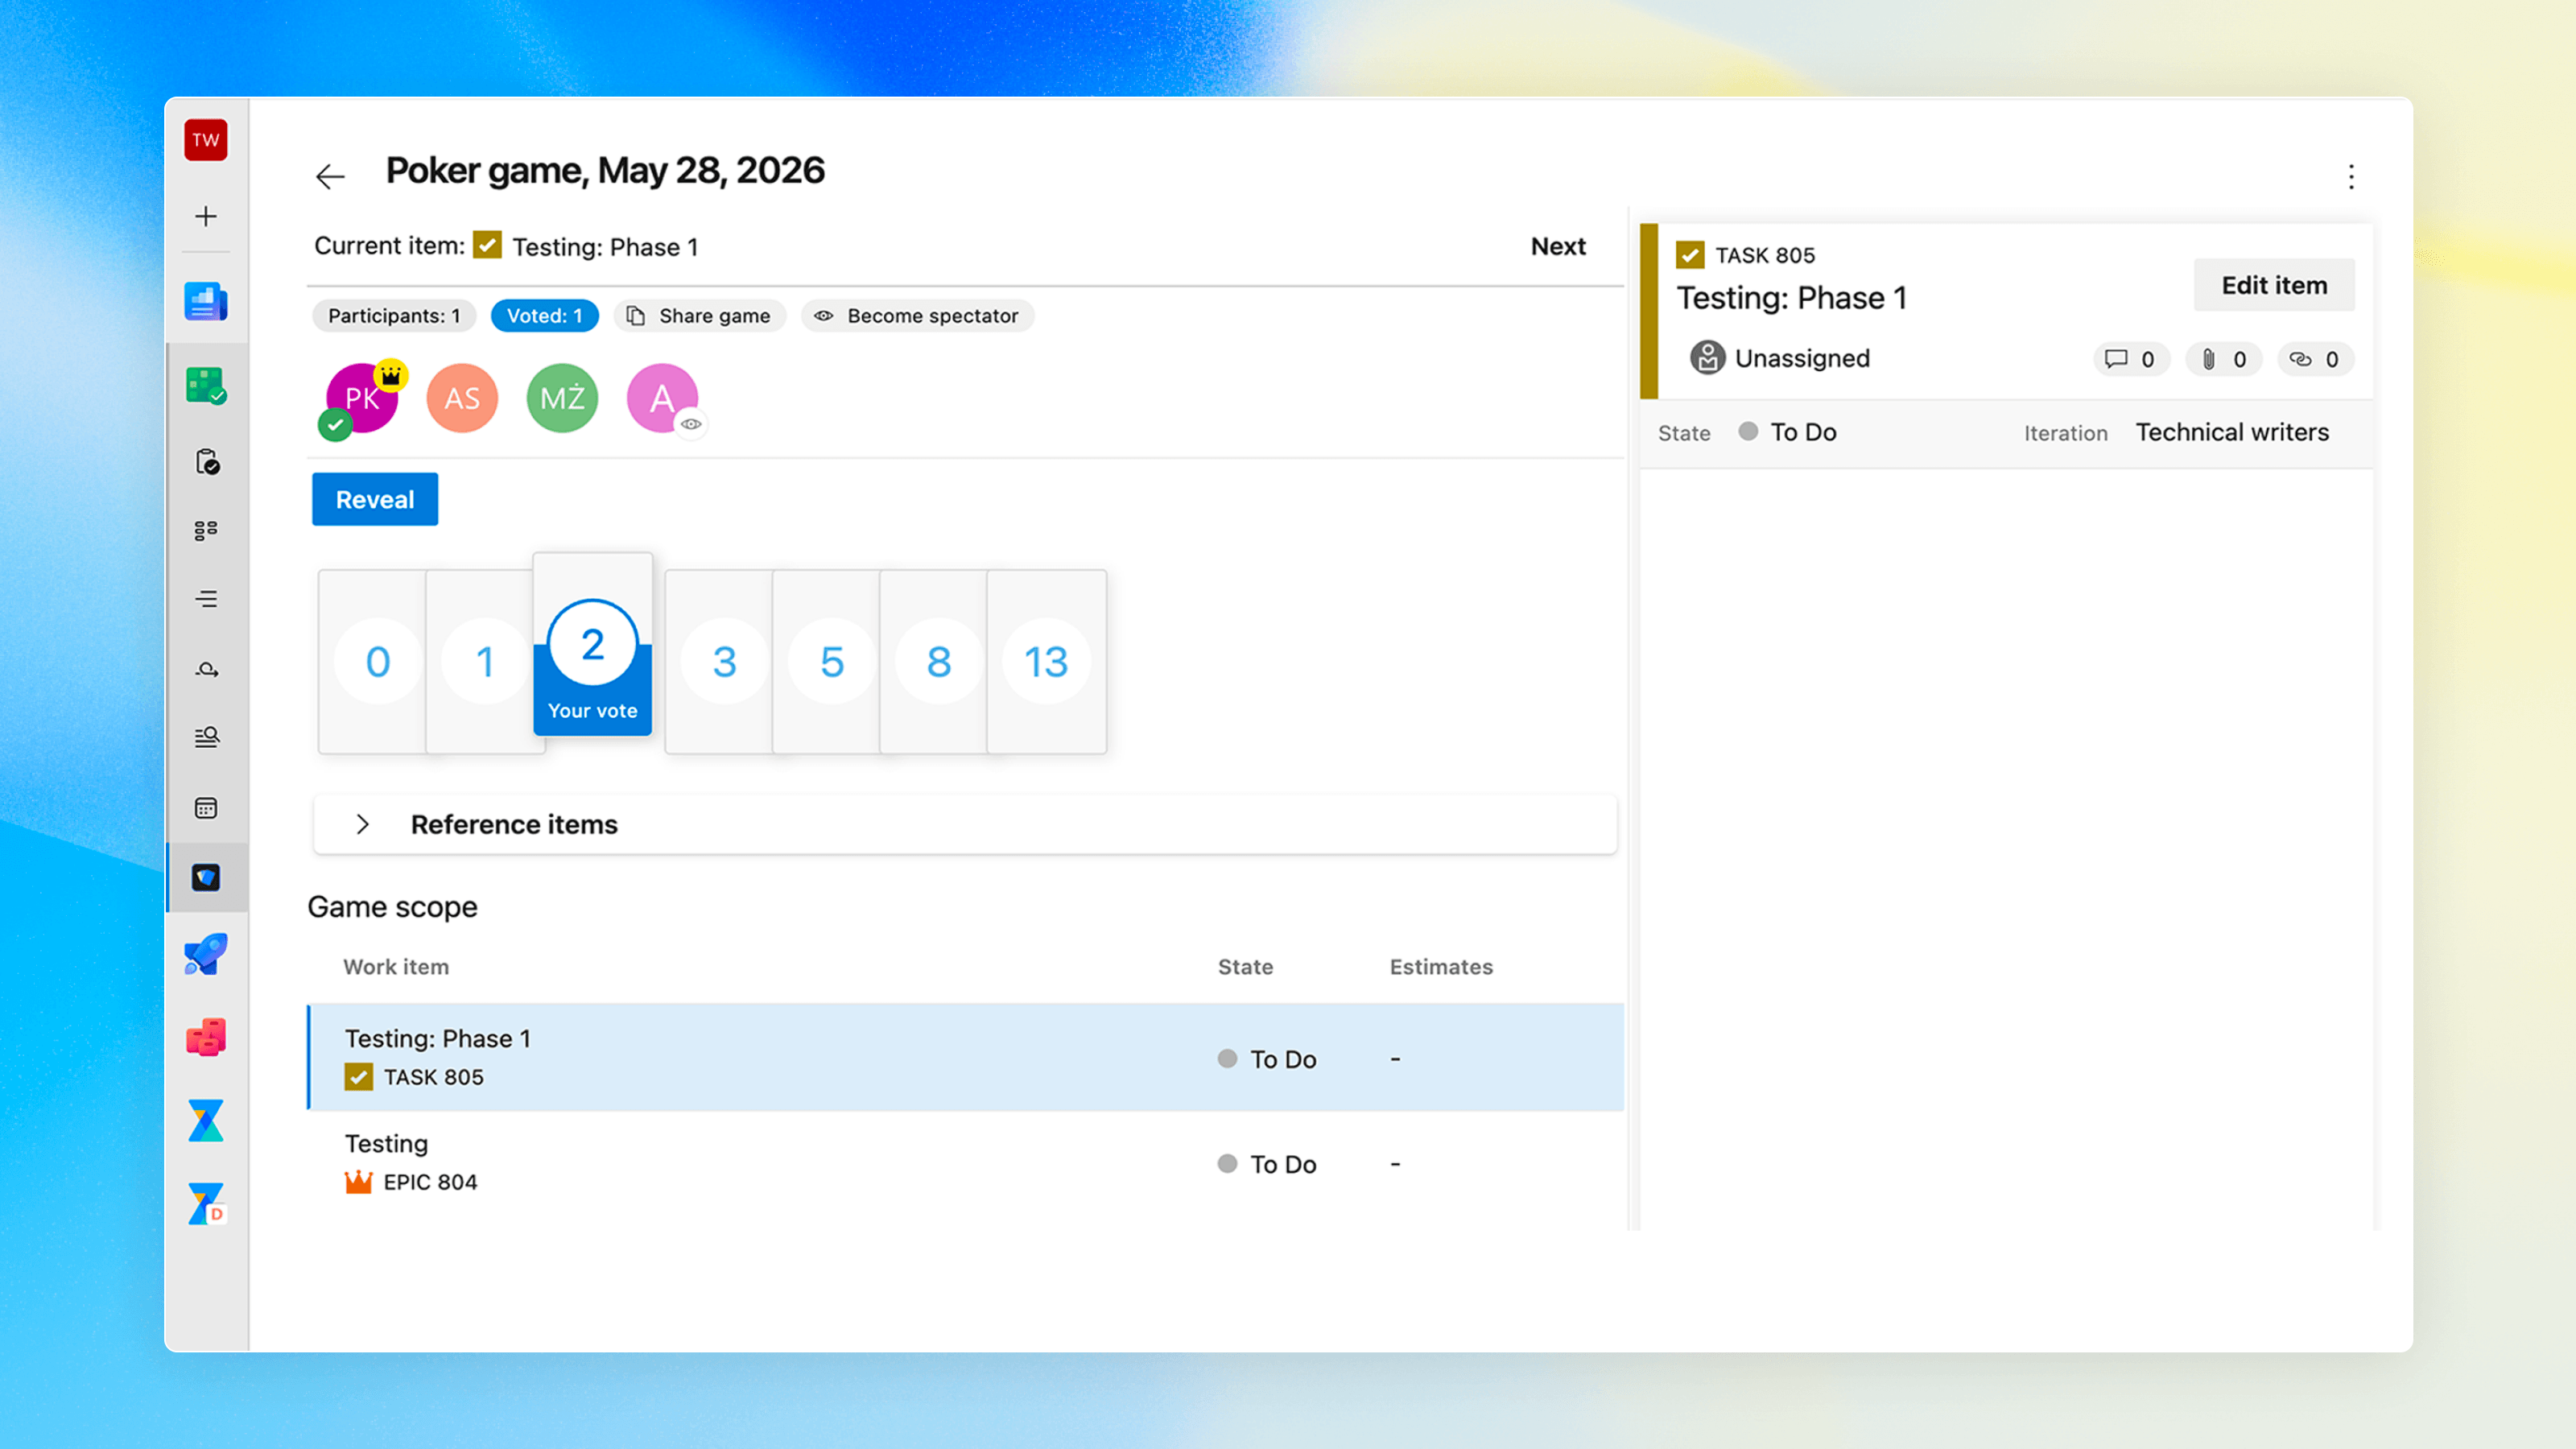Open the hourglass icon with D badge

tap(206, 1204)
